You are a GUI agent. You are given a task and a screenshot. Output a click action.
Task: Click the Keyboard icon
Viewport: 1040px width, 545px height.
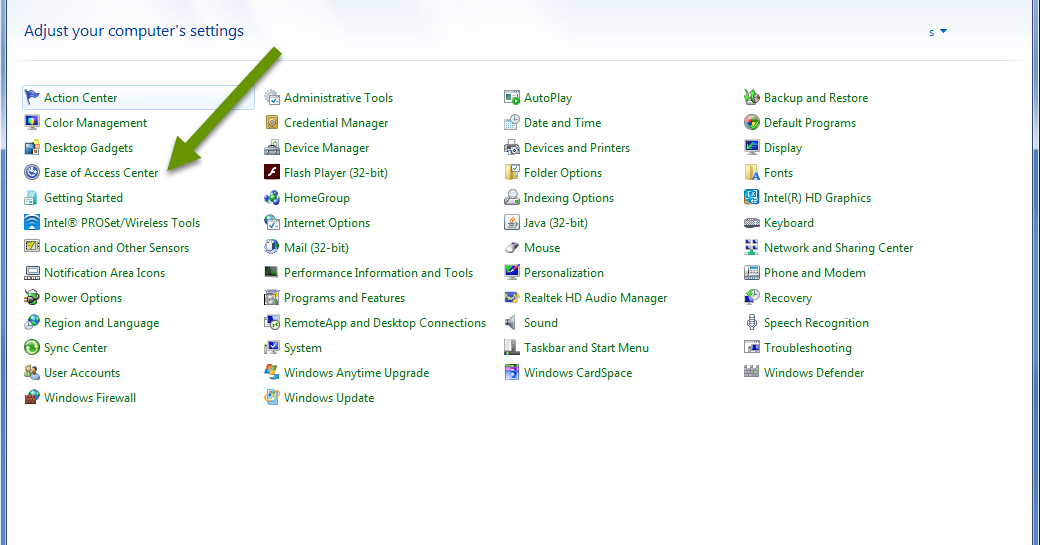click(x=751, y=223)
